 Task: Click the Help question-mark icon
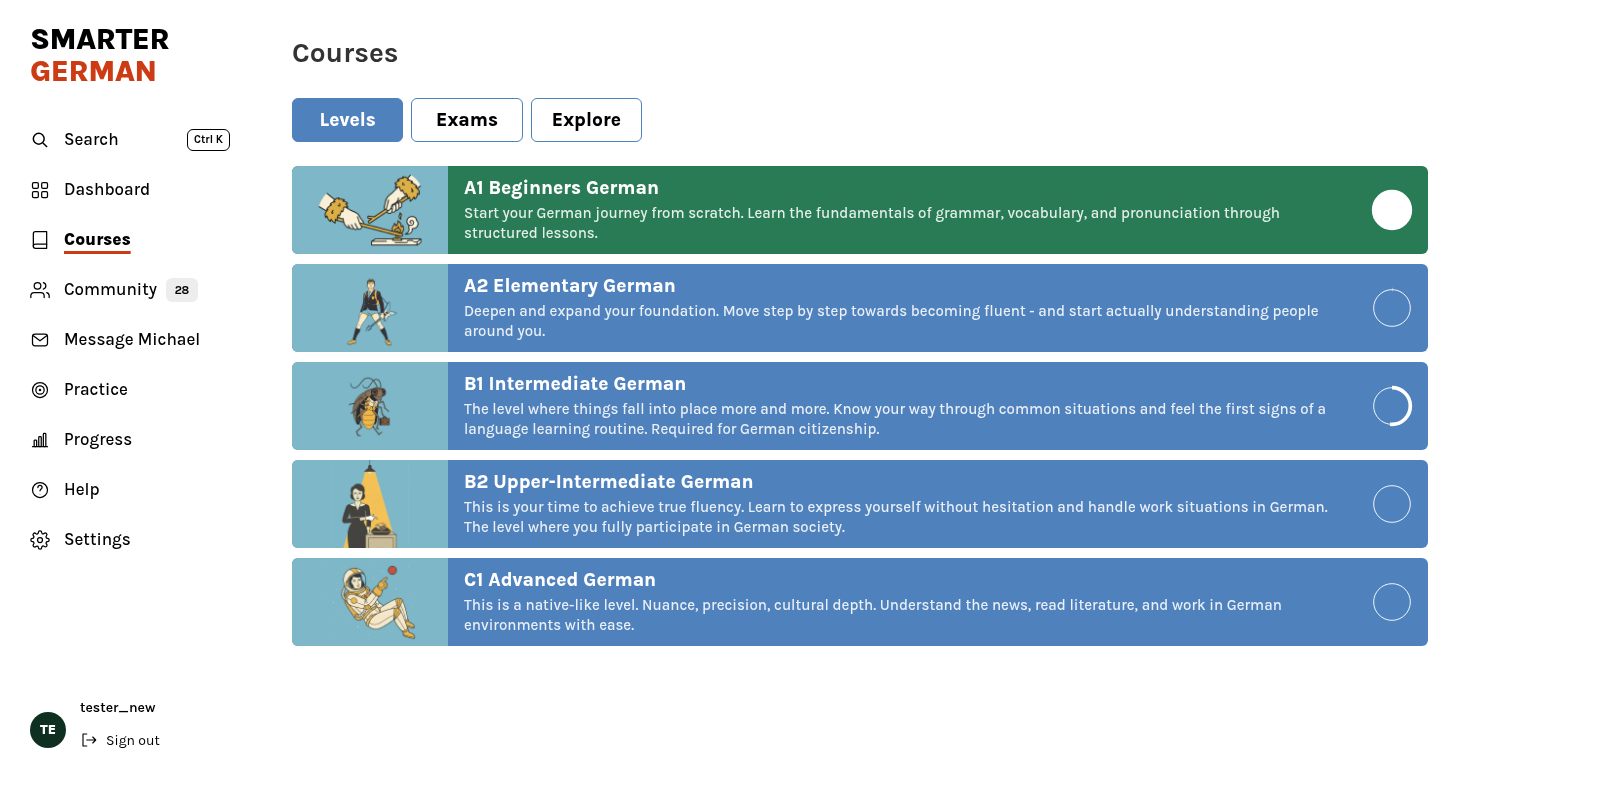(40, 490)
